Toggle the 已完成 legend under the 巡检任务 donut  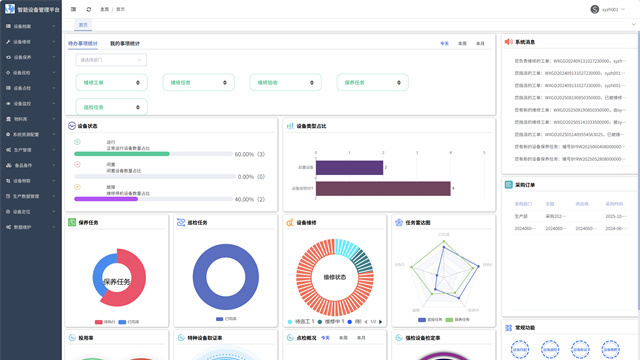(226, 319)
